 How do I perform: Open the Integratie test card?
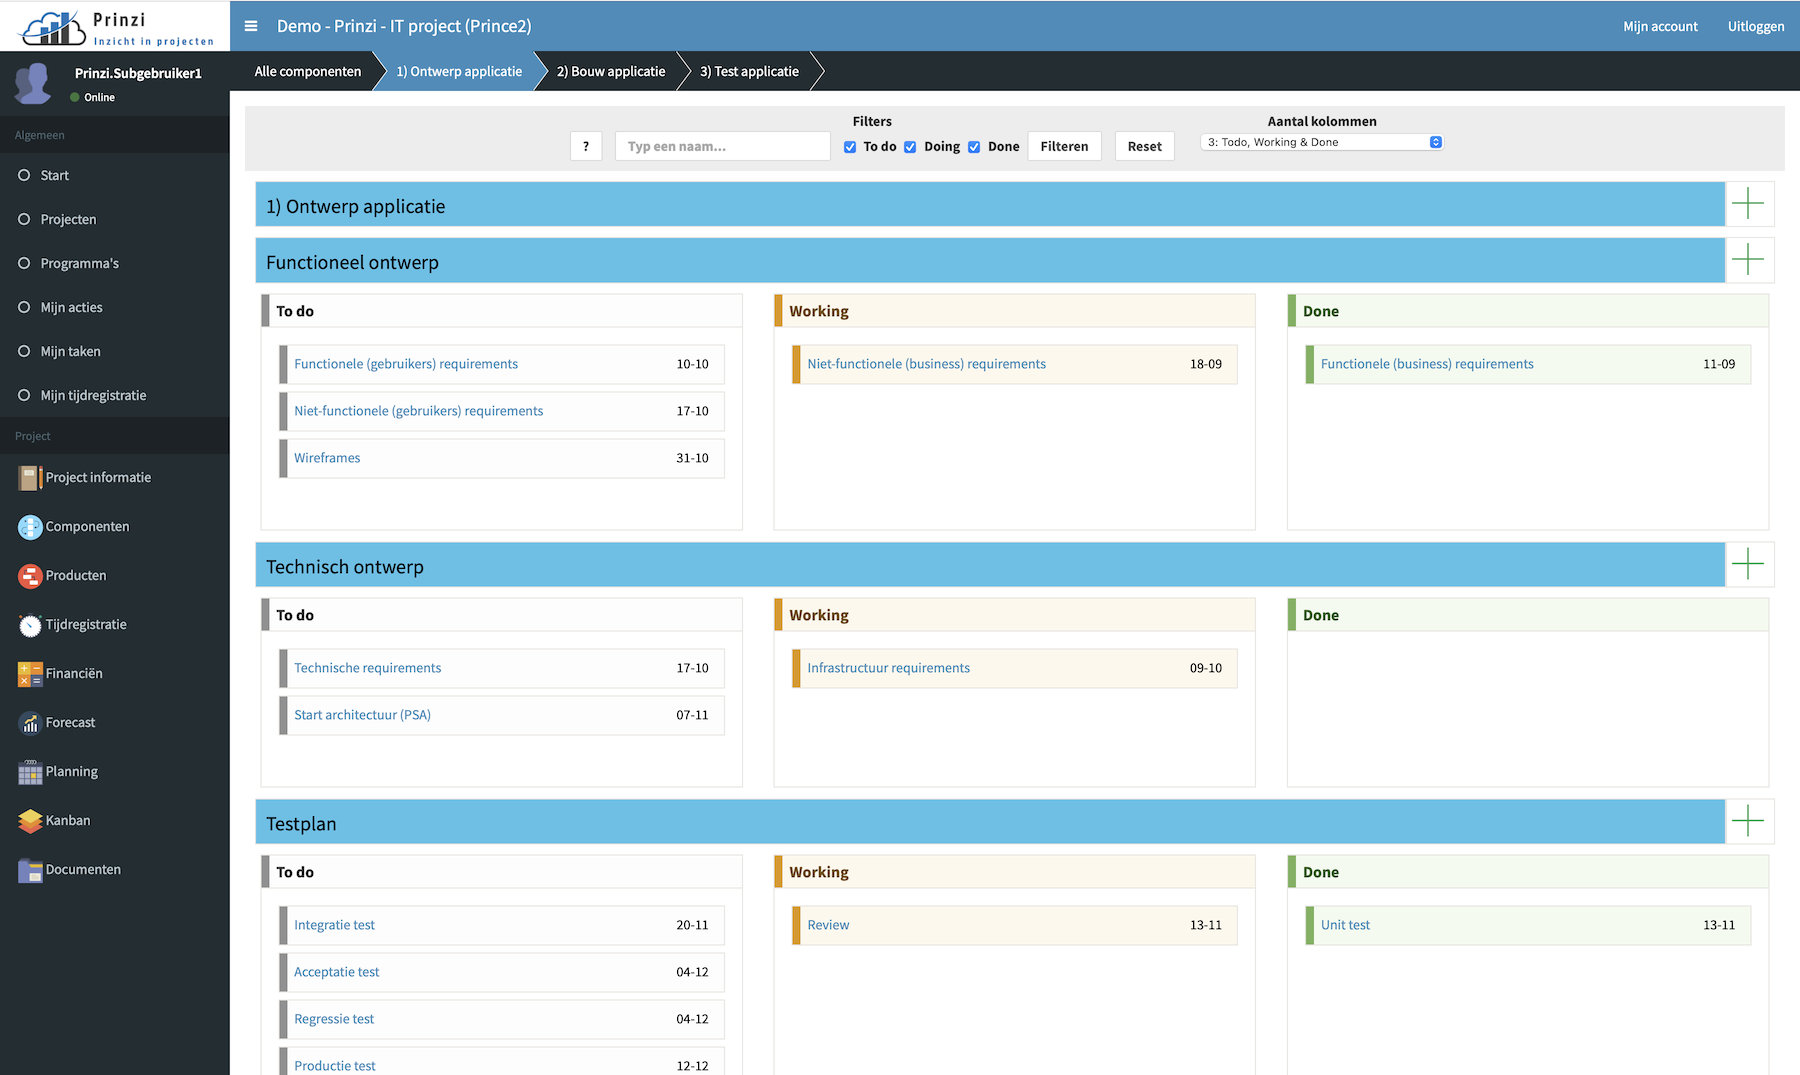502,925
